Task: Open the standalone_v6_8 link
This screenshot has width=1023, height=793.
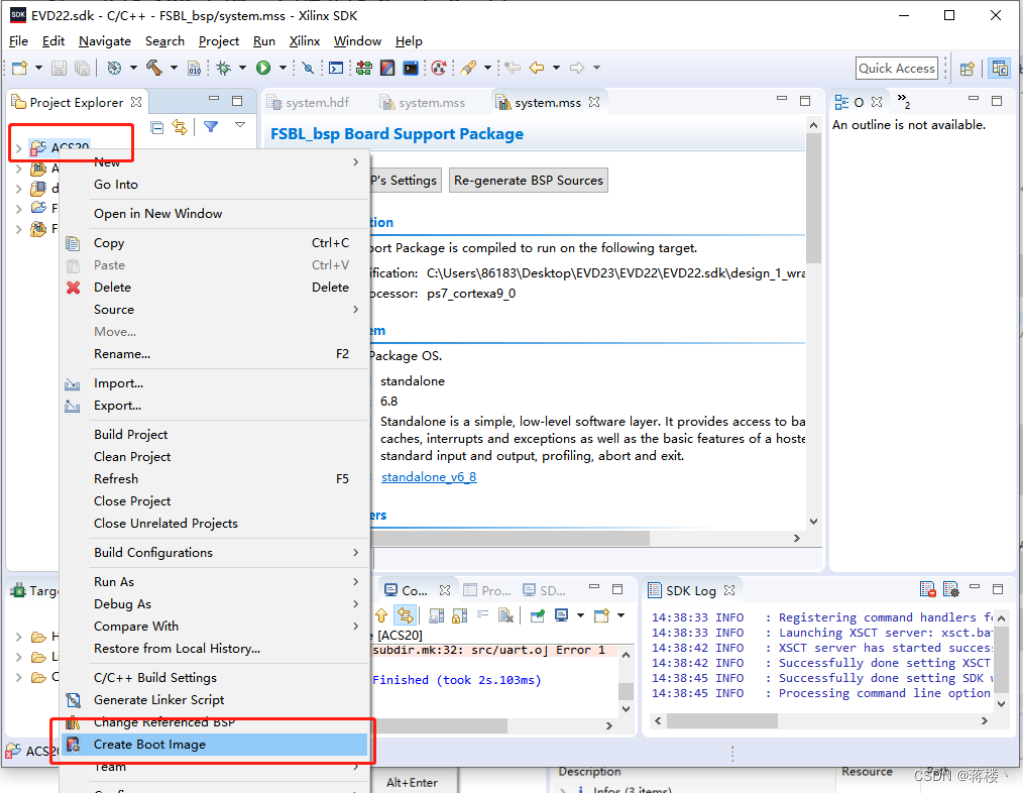Action: pyautogui.click(x=429, y=477)
